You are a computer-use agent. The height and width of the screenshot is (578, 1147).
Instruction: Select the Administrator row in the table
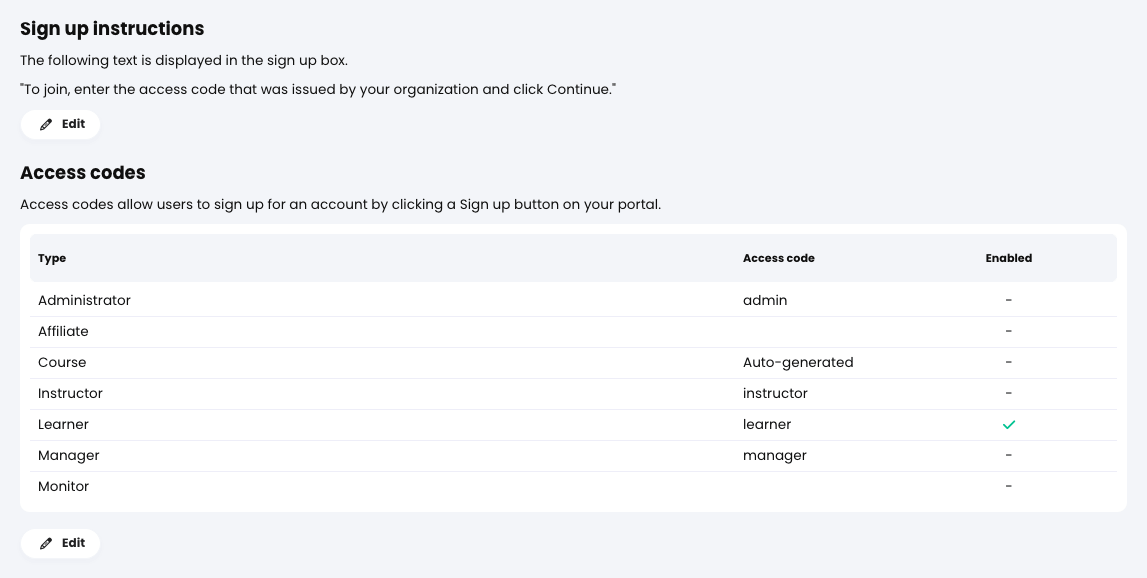pos(84,300)
